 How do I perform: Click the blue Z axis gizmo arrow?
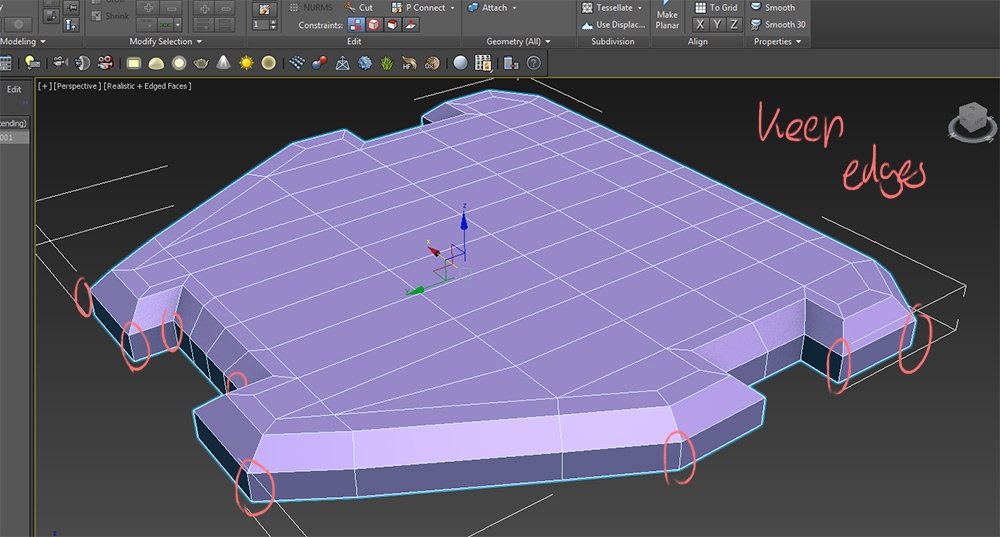(464, 221)
